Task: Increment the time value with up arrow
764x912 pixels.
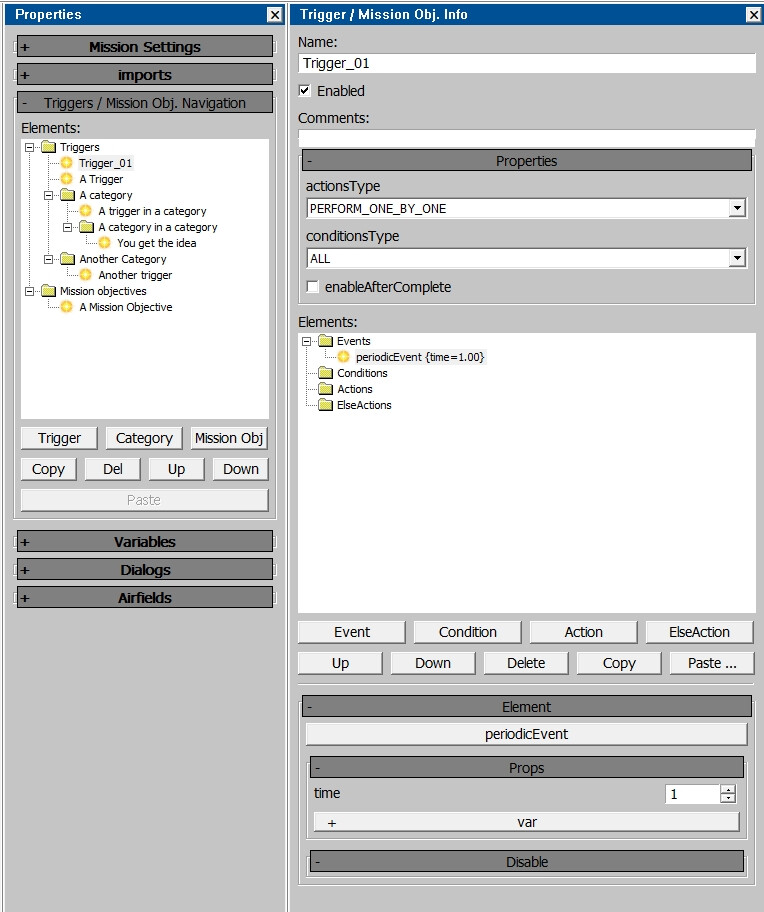Action: [728, 789]
